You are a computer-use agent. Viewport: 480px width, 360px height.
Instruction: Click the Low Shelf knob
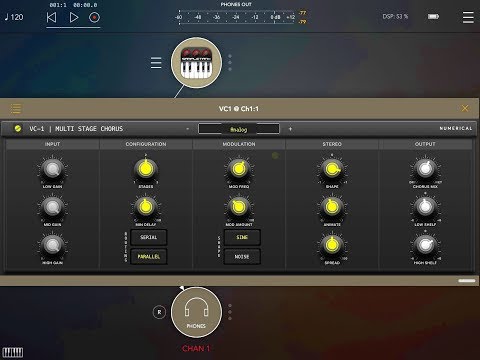click(x=425, y=207)
